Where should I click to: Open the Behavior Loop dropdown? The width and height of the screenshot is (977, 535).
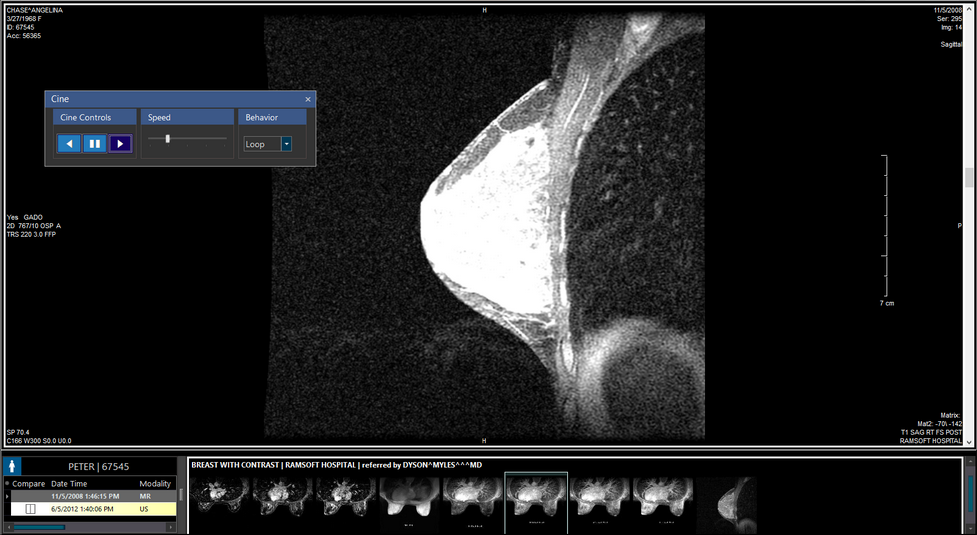pos(287,144)
